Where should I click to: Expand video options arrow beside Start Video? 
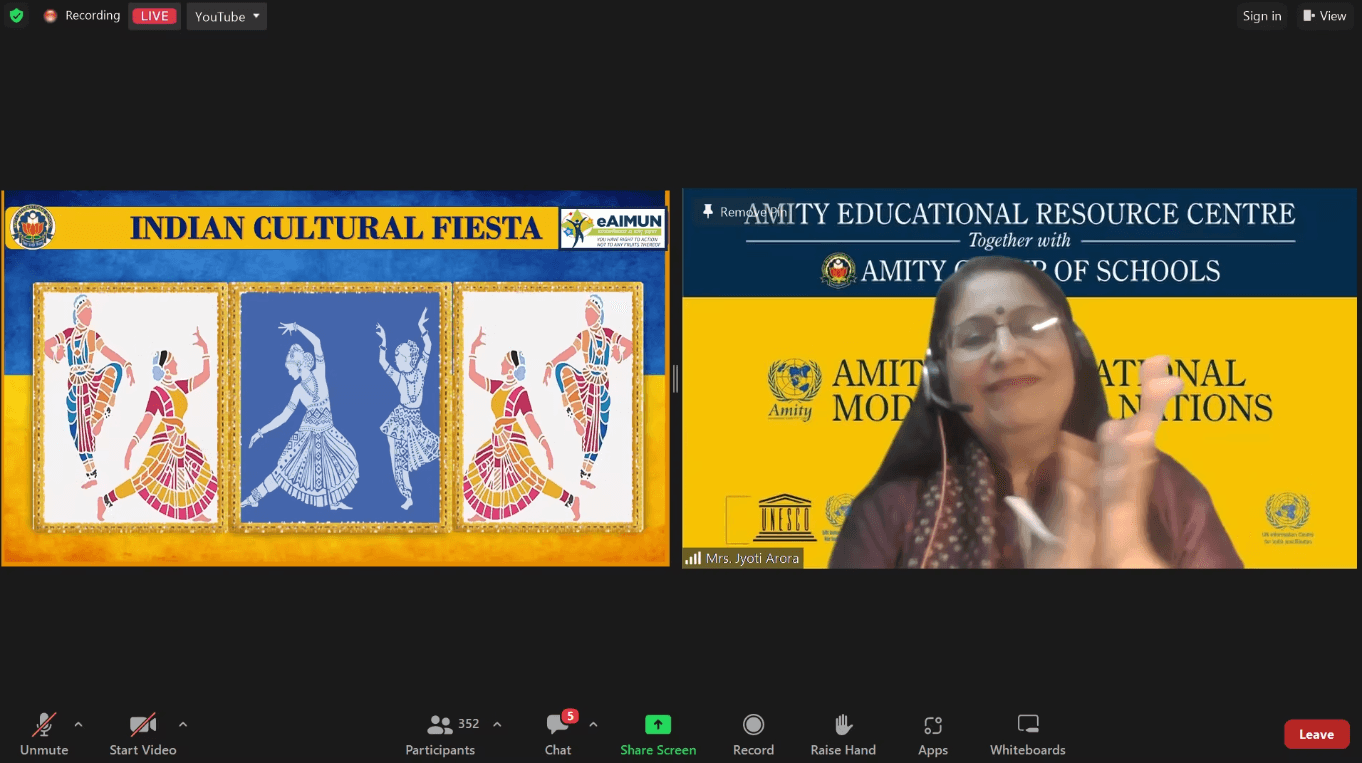pos(182,725)
